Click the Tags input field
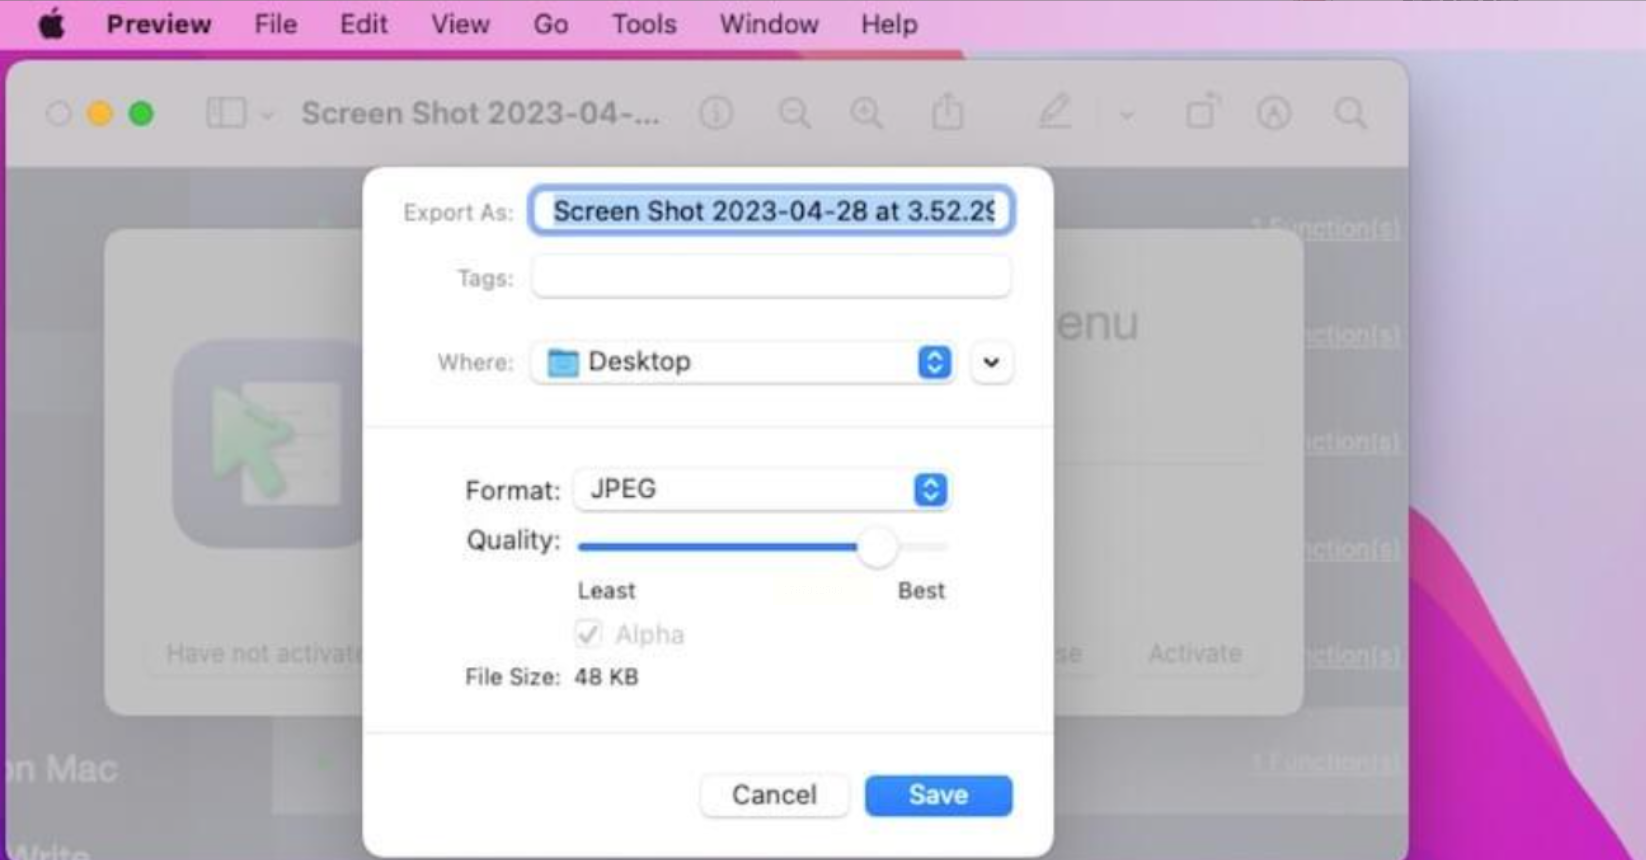The image size is (1646, 860). (x=771, y=277)
